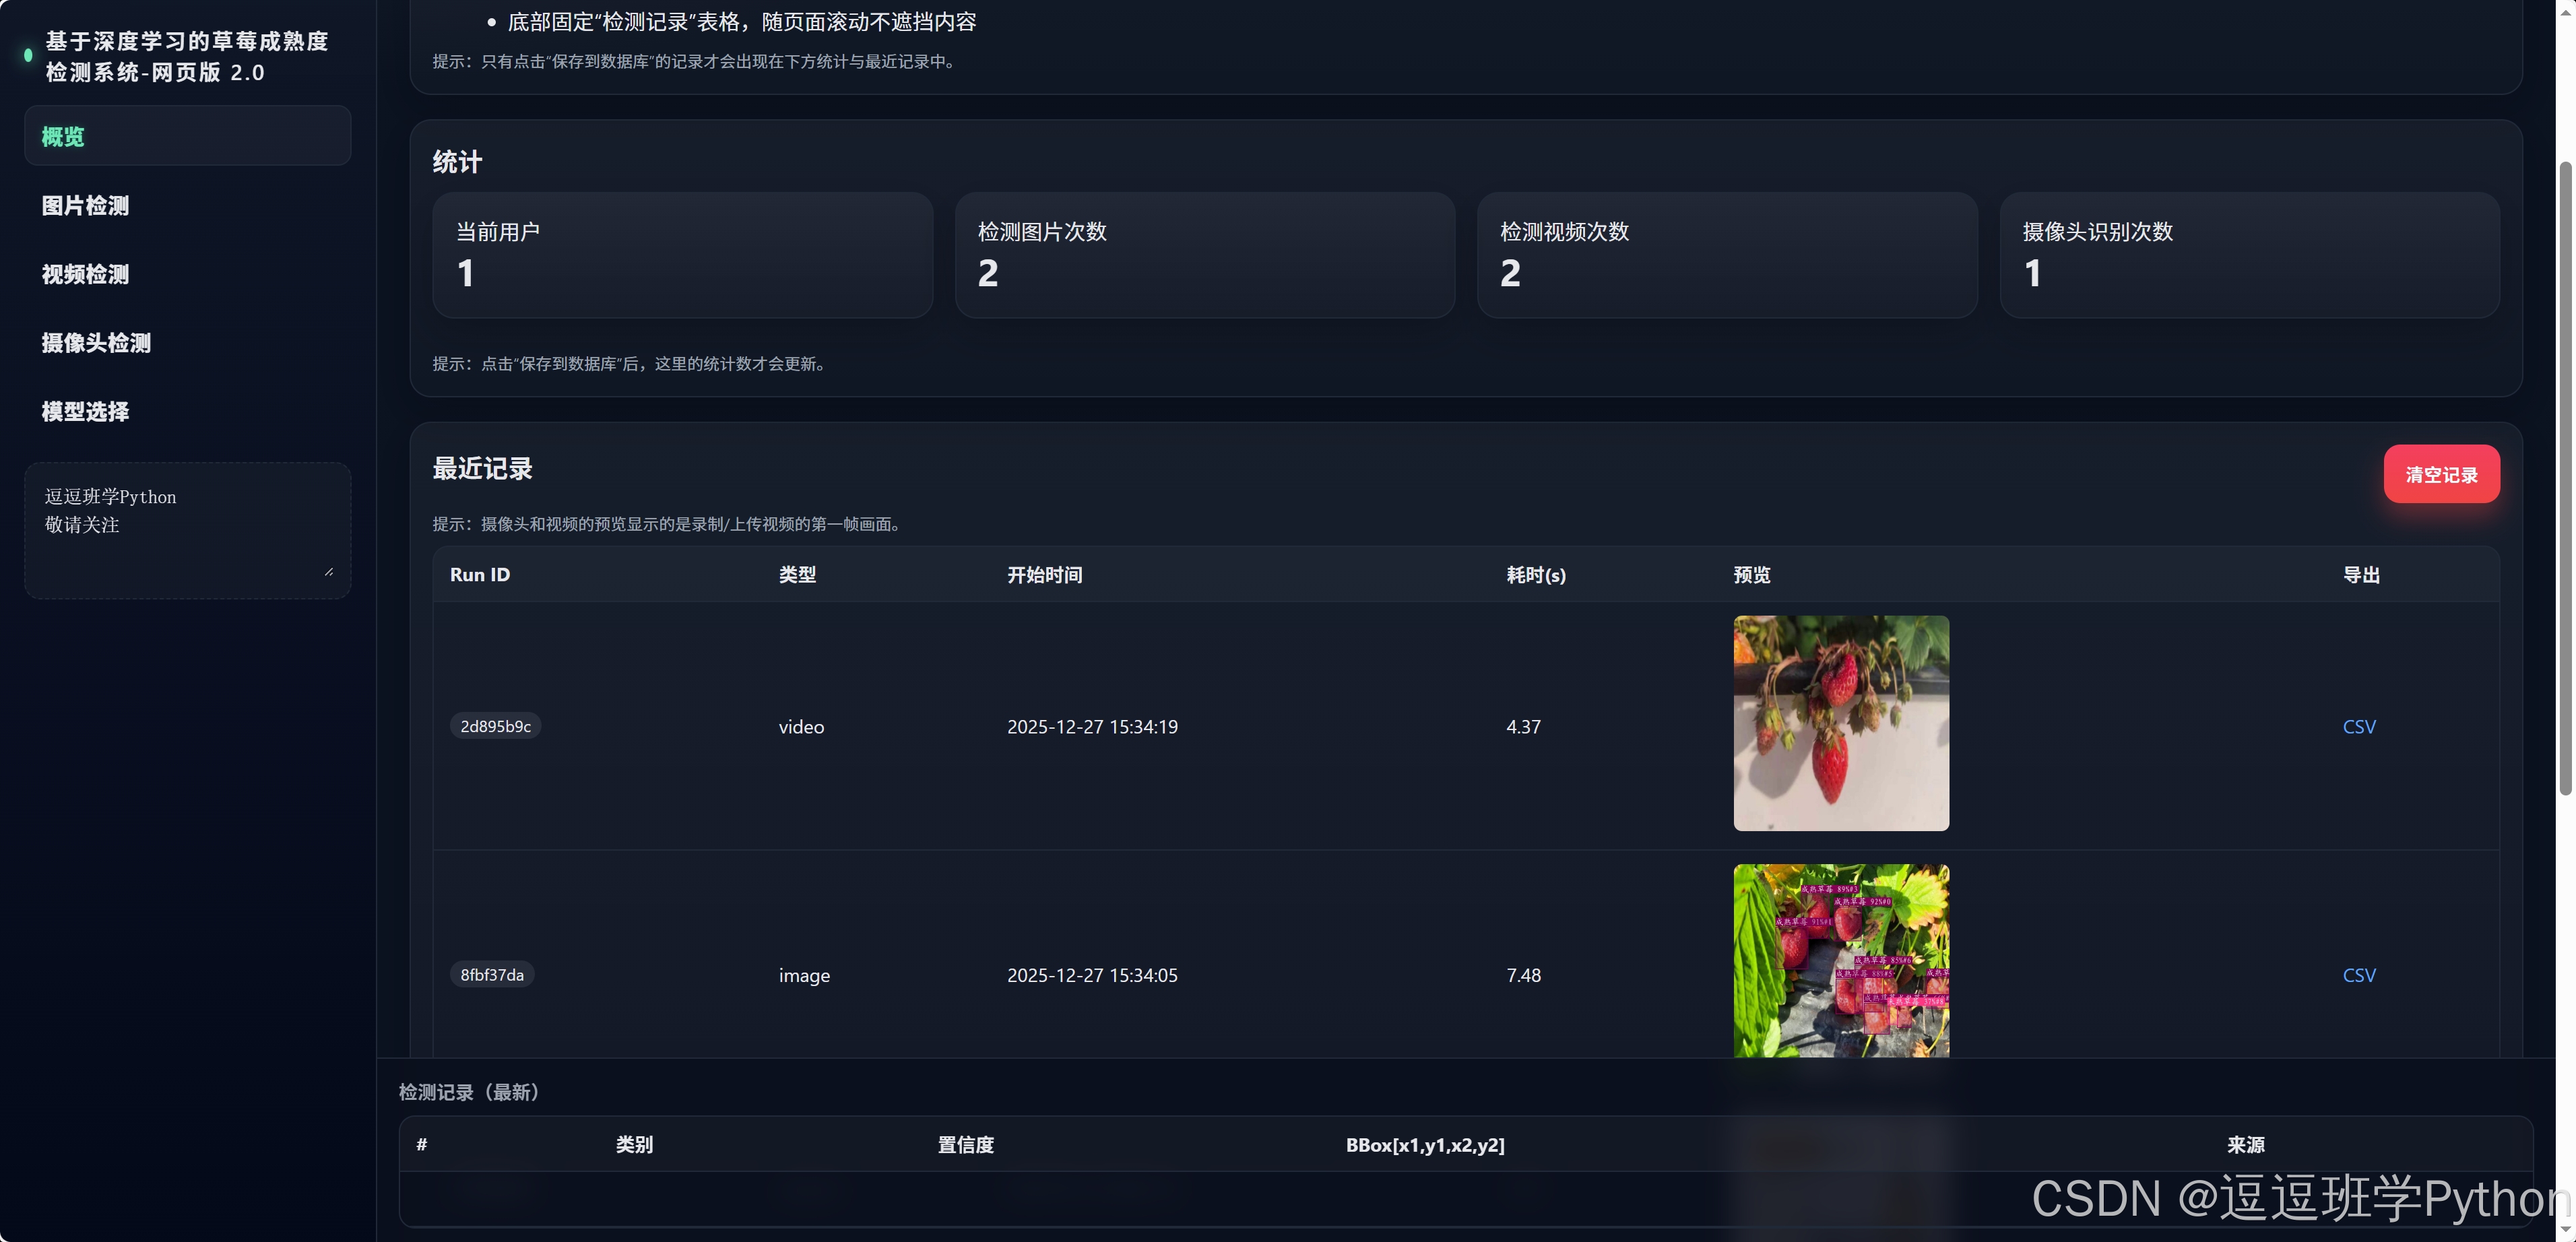The image size is (2576, 1242).
Task: Select 摄像头检测 camera detection item
Action: (x=96, y=343)
